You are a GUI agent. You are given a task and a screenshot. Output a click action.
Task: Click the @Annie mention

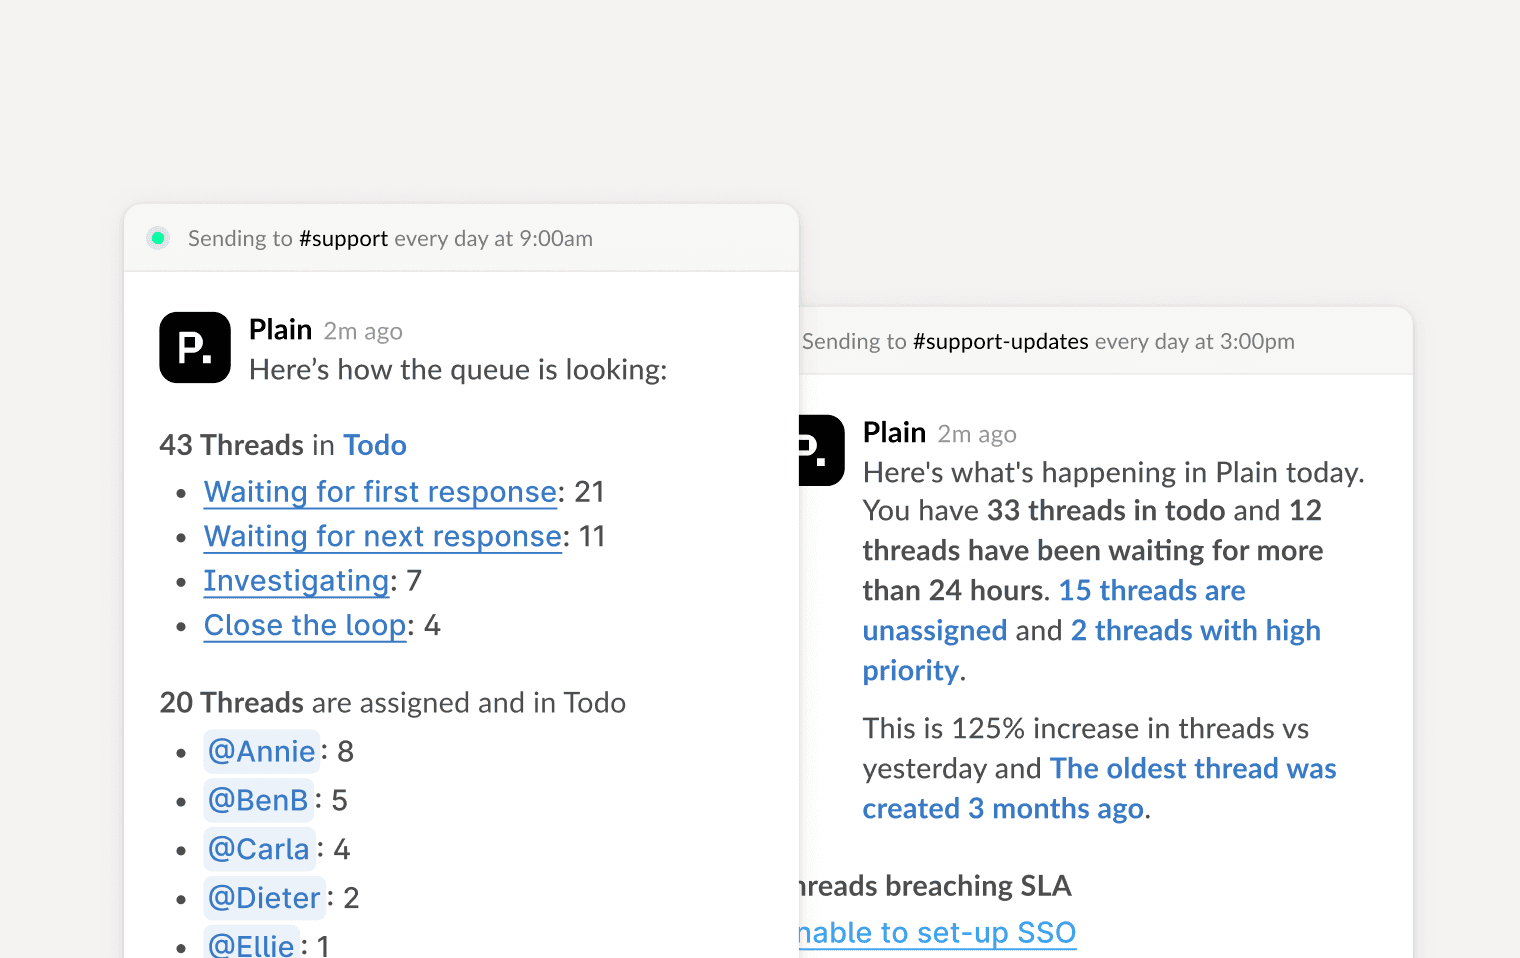pyautogui.click(x=261, y=752)
